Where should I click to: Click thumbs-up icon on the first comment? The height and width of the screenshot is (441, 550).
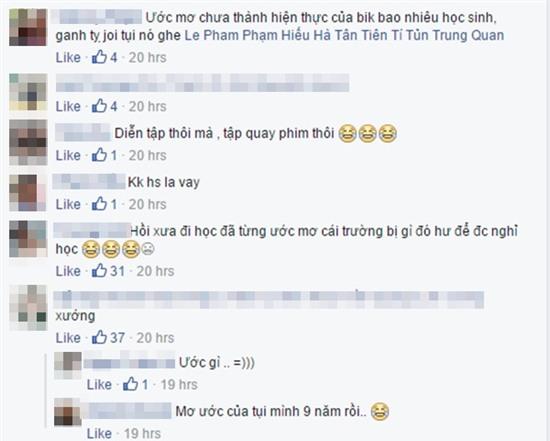pos(99,57)
